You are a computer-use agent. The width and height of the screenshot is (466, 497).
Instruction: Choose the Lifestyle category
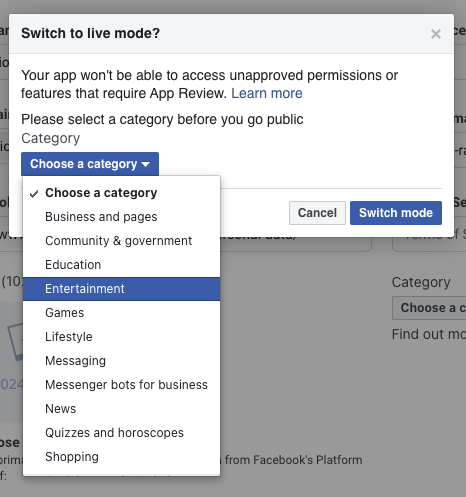pyautogui.click(x=121, y=337)
